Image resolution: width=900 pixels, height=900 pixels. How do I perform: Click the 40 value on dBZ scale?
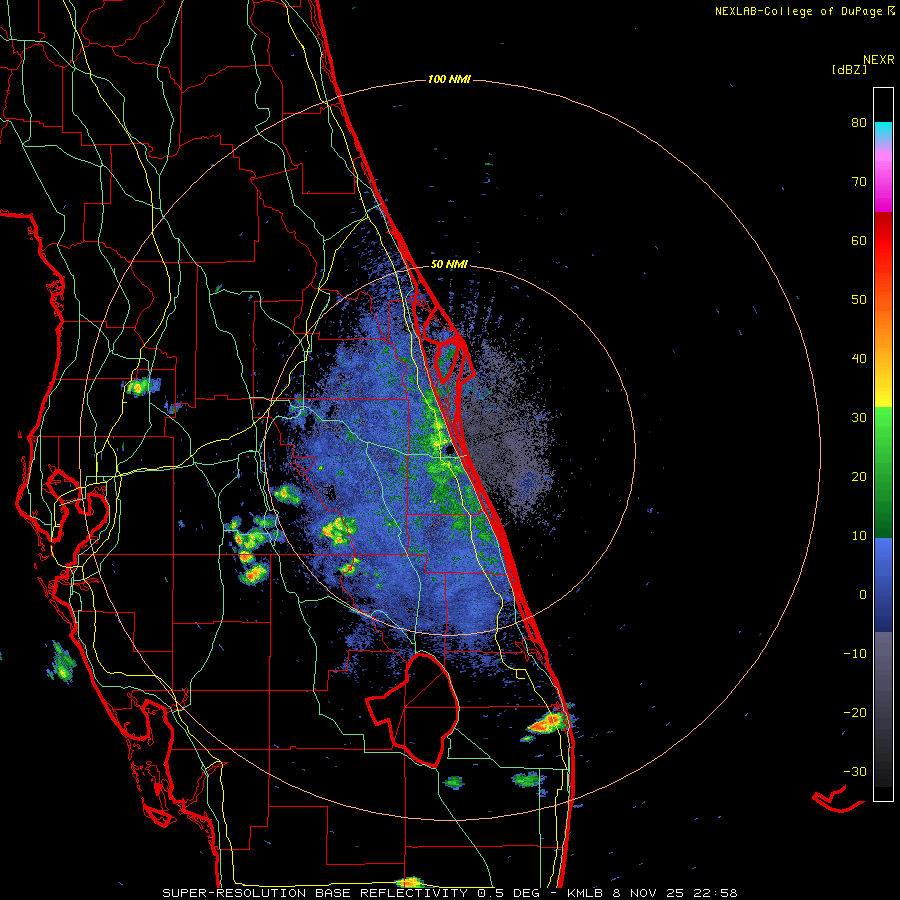[859, 359]
